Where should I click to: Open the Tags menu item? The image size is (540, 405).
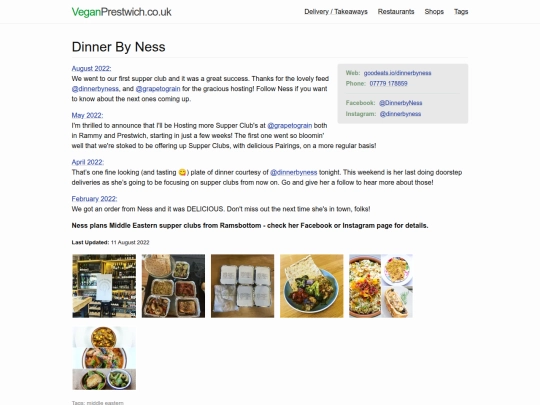(x=461, y=12)
